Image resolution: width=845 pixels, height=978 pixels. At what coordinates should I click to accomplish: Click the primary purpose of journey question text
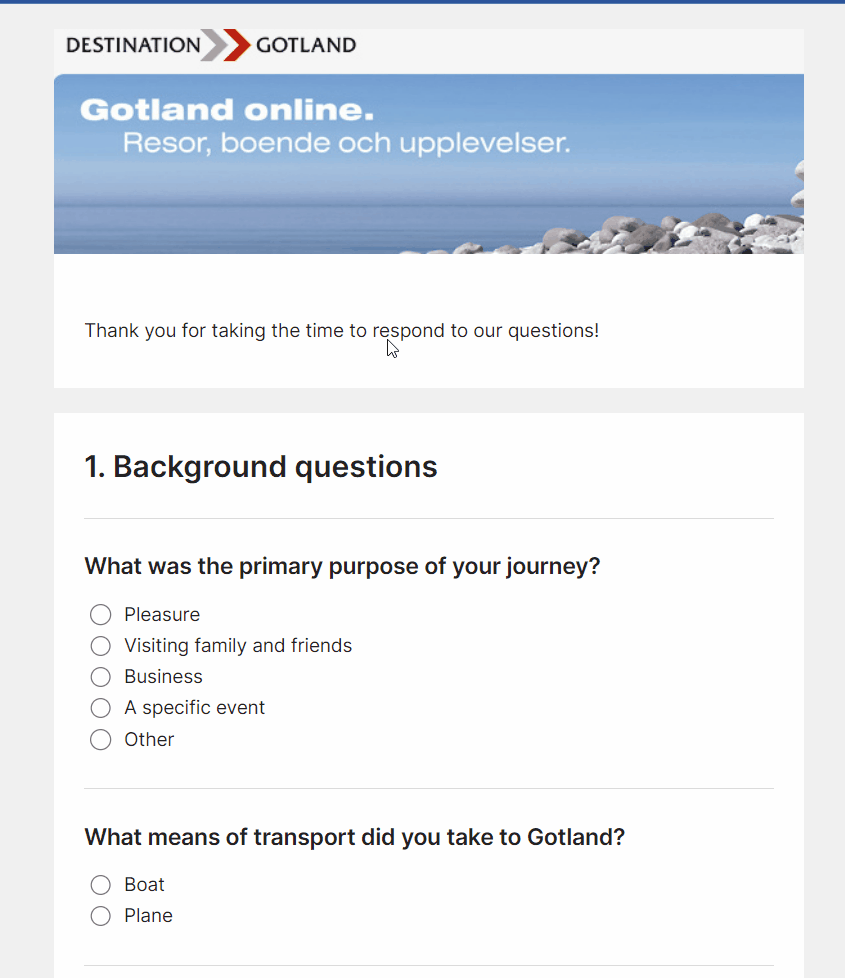point(342,566)
